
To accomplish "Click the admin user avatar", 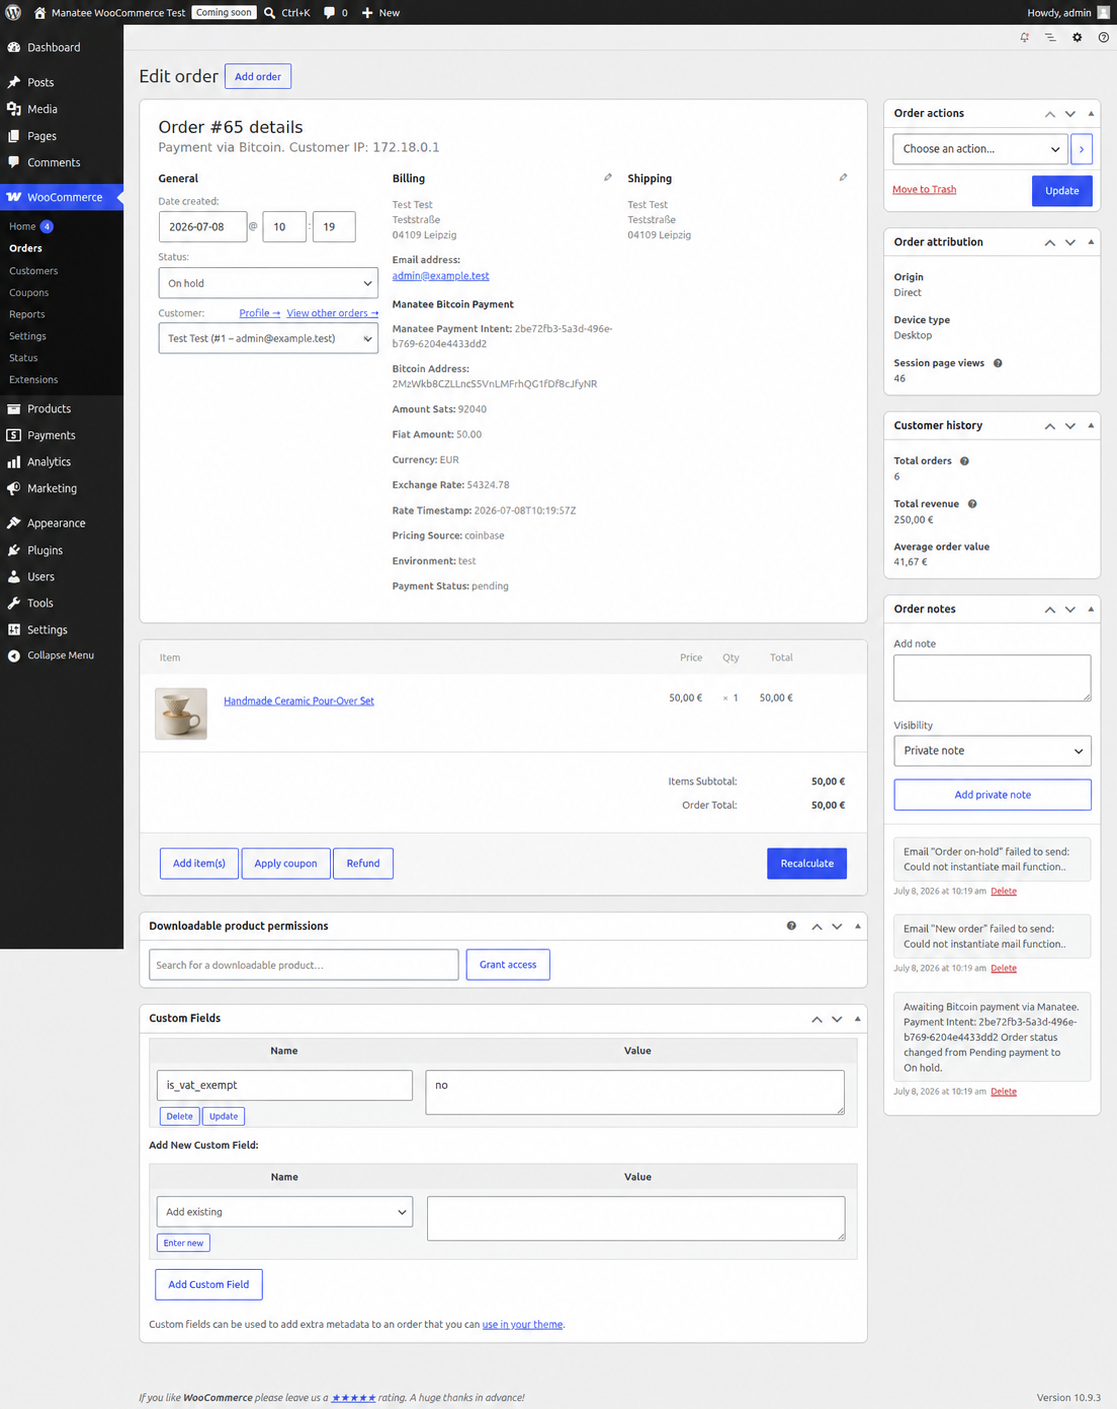I will click(1104, 12).
